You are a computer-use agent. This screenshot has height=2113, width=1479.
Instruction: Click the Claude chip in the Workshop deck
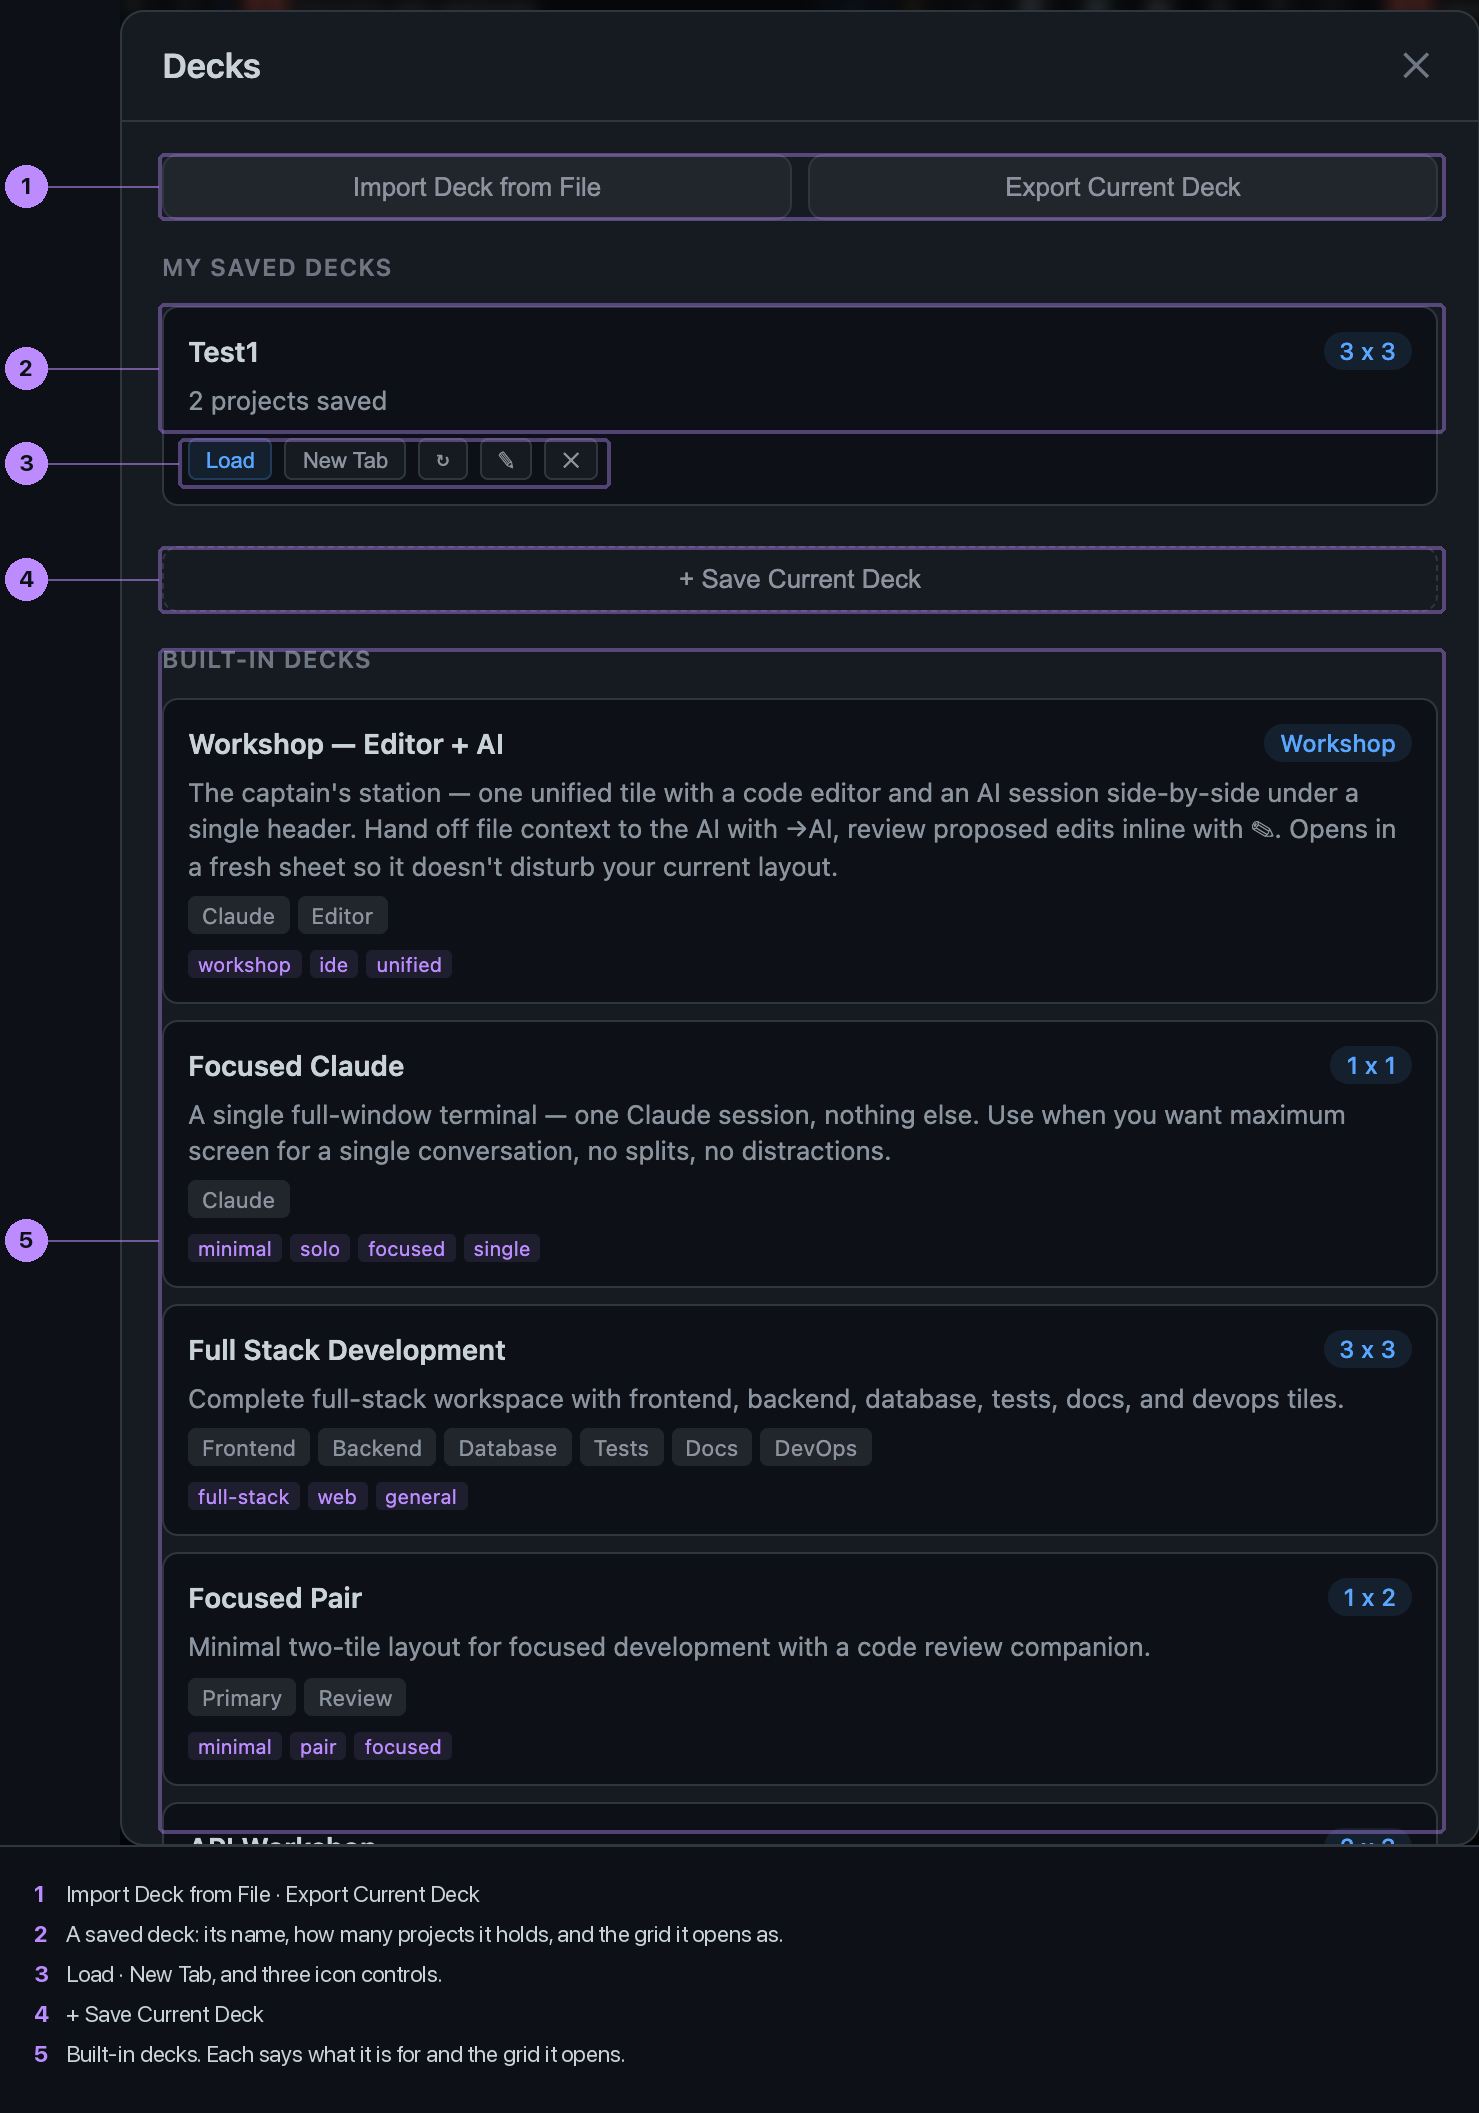coord(238,916)
